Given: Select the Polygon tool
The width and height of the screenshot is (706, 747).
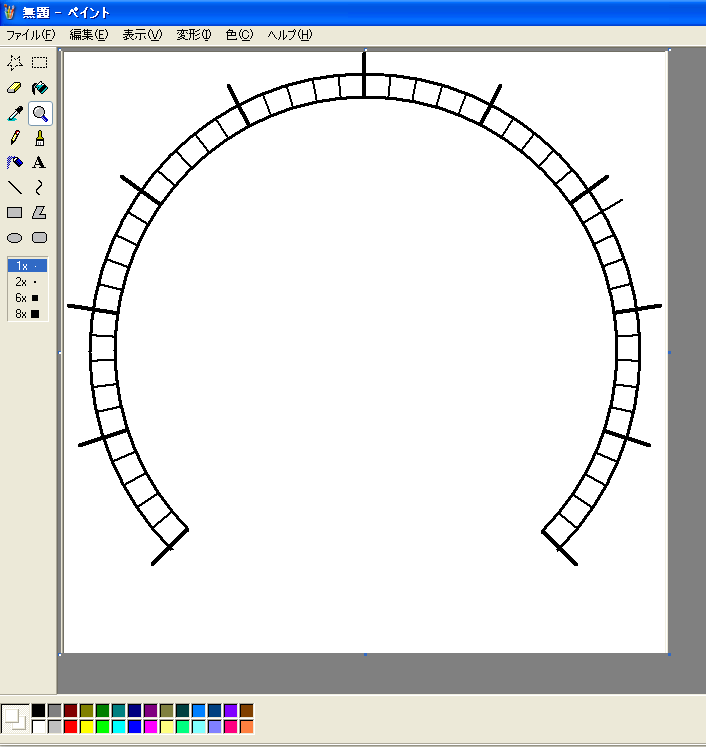Looking at the screenshot, I should 40,212.
